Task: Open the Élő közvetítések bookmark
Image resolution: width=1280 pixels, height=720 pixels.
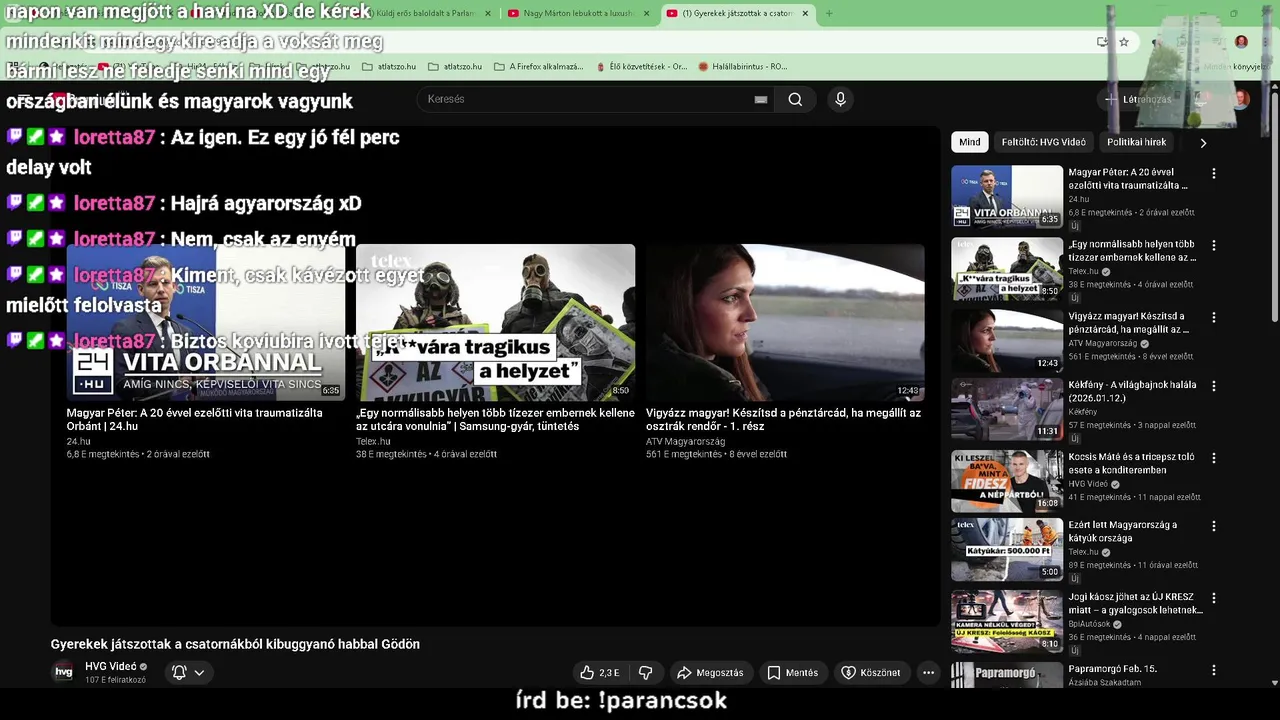Action: 641,67
